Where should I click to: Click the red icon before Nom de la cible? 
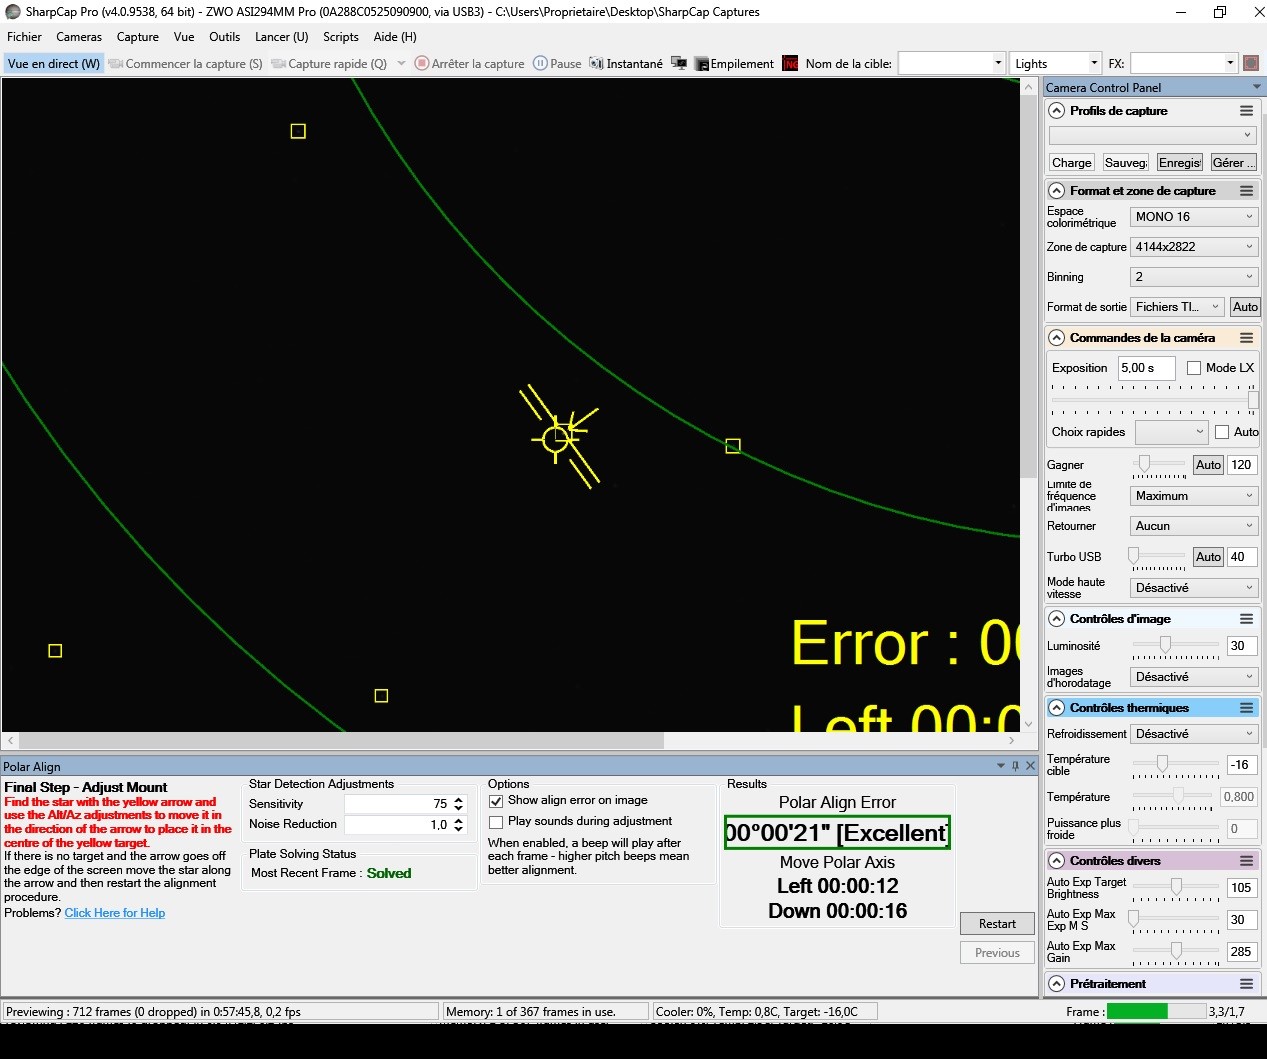pos(790,64)
